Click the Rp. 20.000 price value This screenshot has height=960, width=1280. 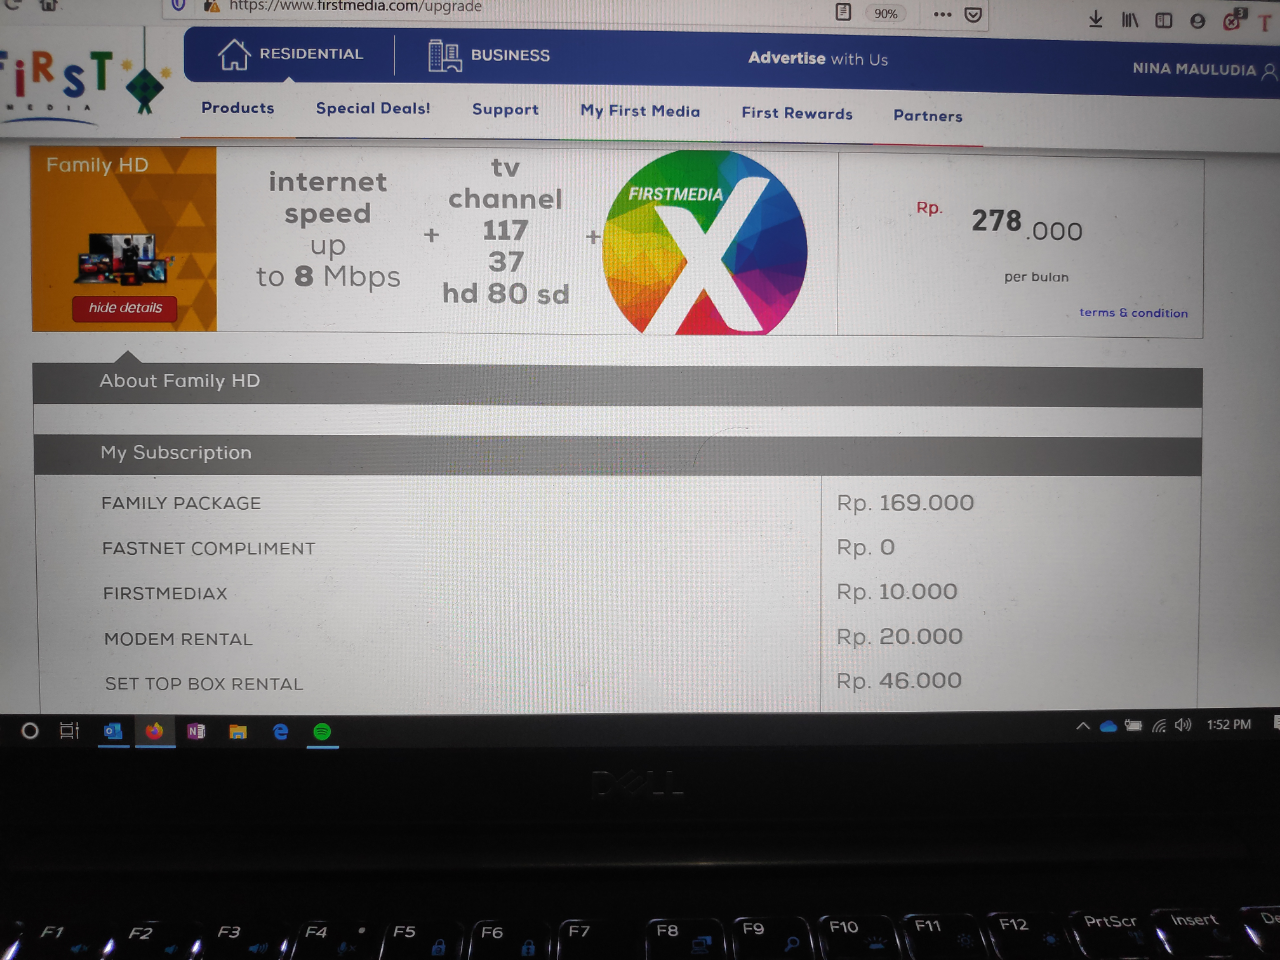900,636
